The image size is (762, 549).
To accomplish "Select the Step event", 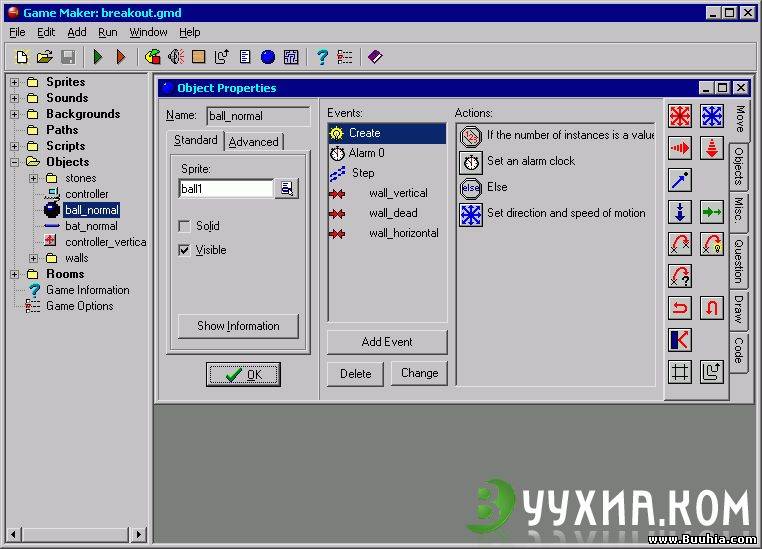I will point(387,173).
